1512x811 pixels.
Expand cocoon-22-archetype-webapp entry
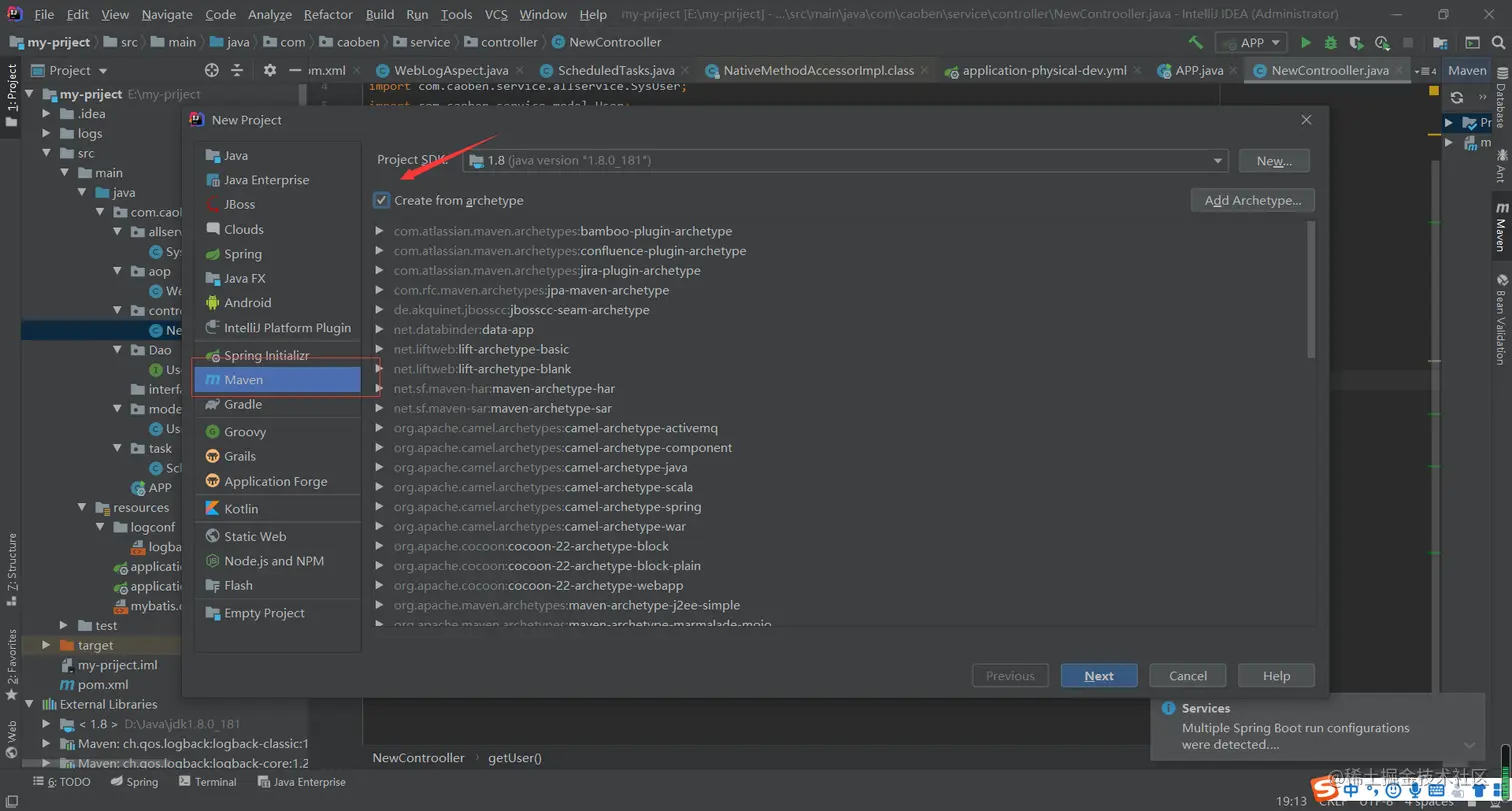pyautogui.click(x=379, y=585)
